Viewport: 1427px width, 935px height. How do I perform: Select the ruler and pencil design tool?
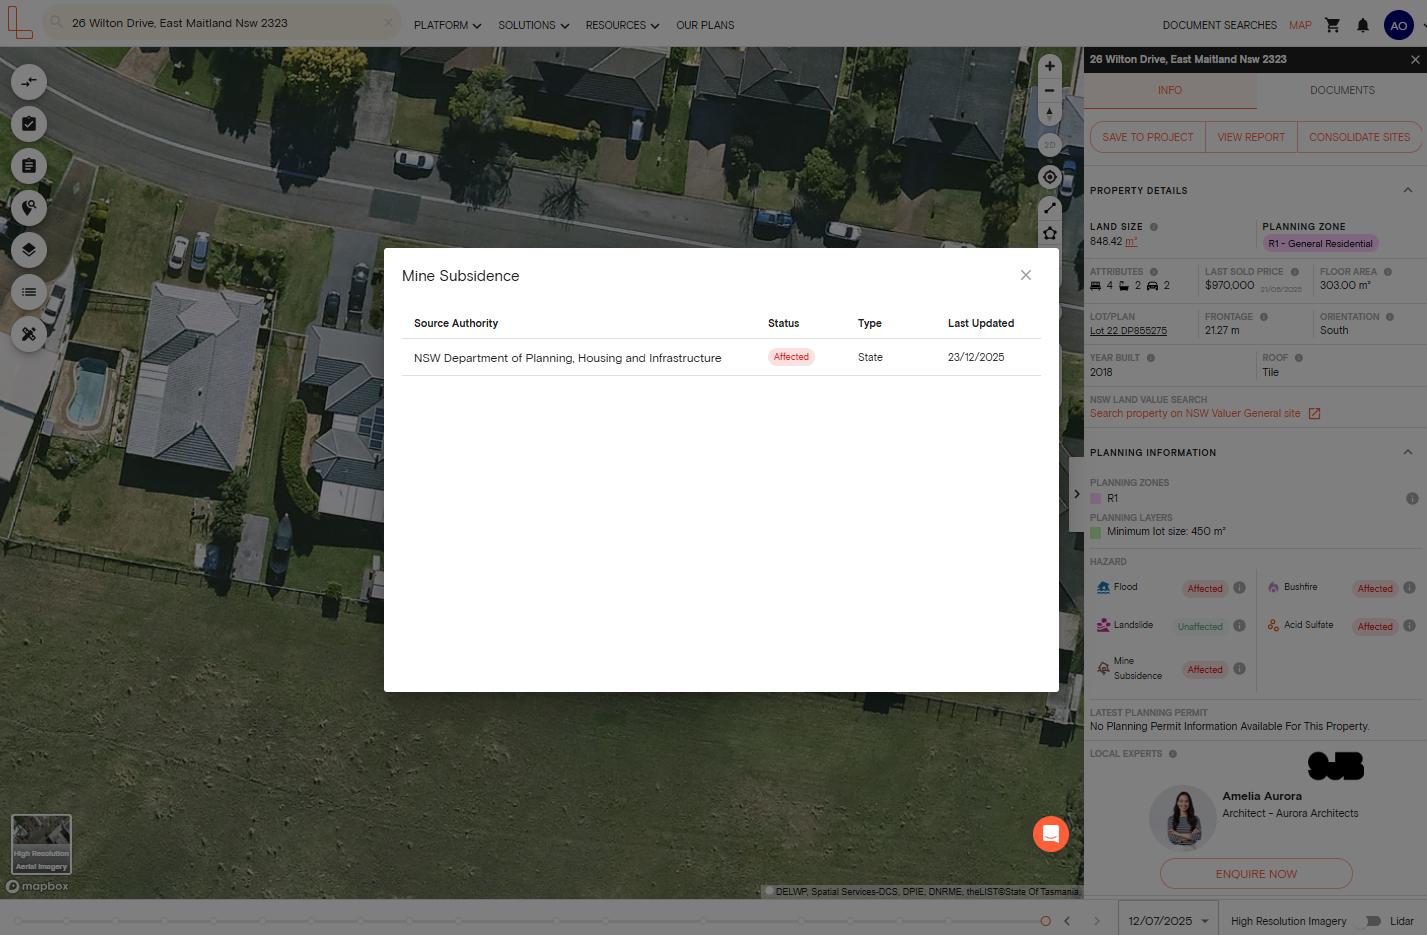pos(29,334)
